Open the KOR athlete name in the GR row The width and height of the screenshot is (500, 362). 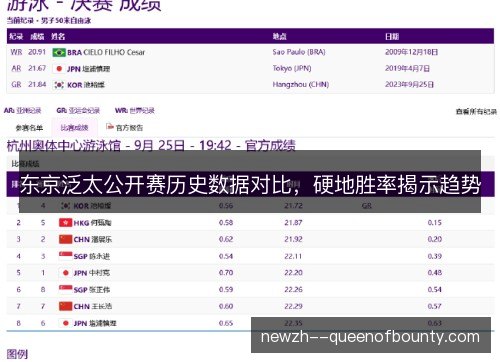(86, 85)
